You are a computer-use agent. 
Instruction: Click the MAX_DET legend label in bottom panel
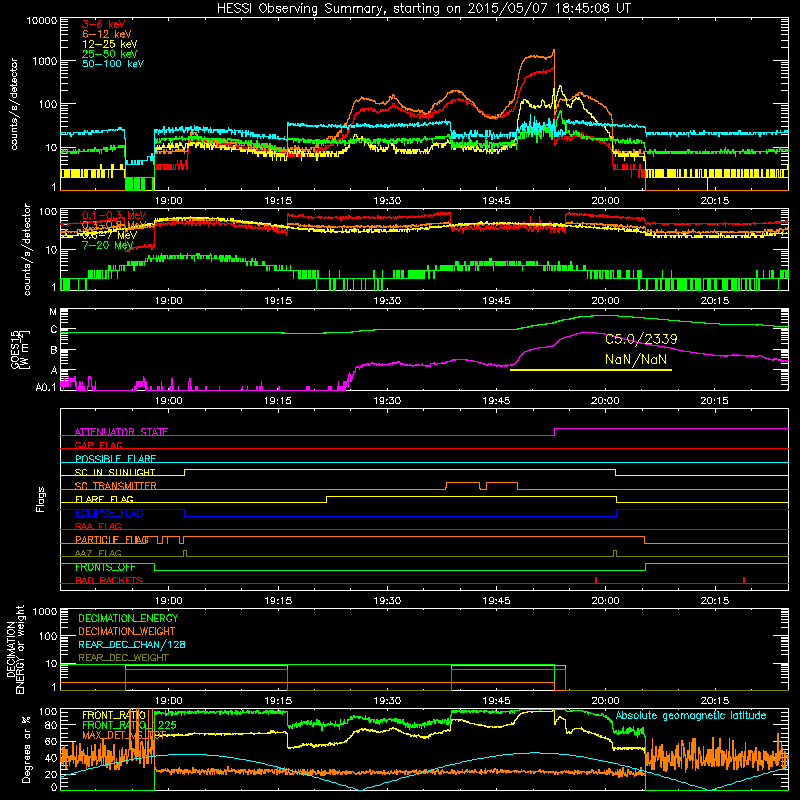click(x=124, y=735)
